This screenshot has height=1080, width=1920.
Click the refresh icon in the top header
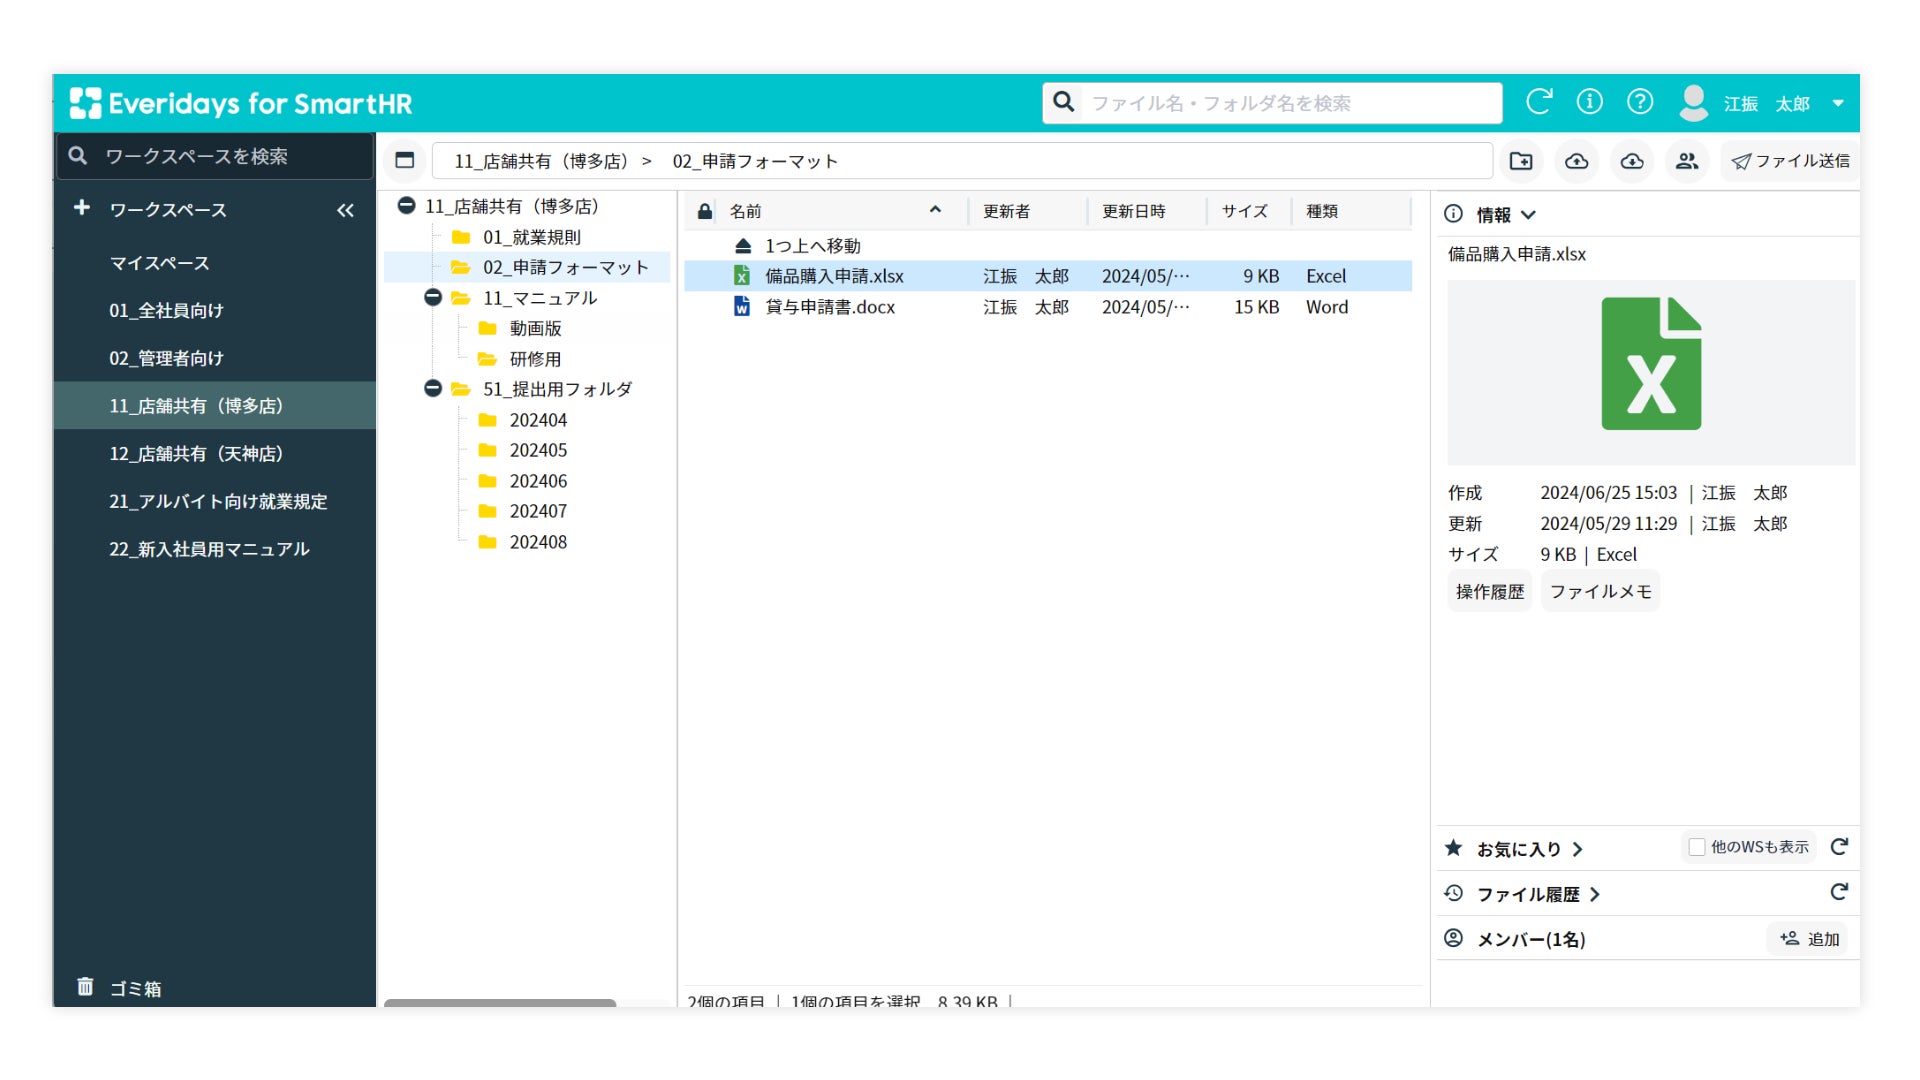point(1538,102)
